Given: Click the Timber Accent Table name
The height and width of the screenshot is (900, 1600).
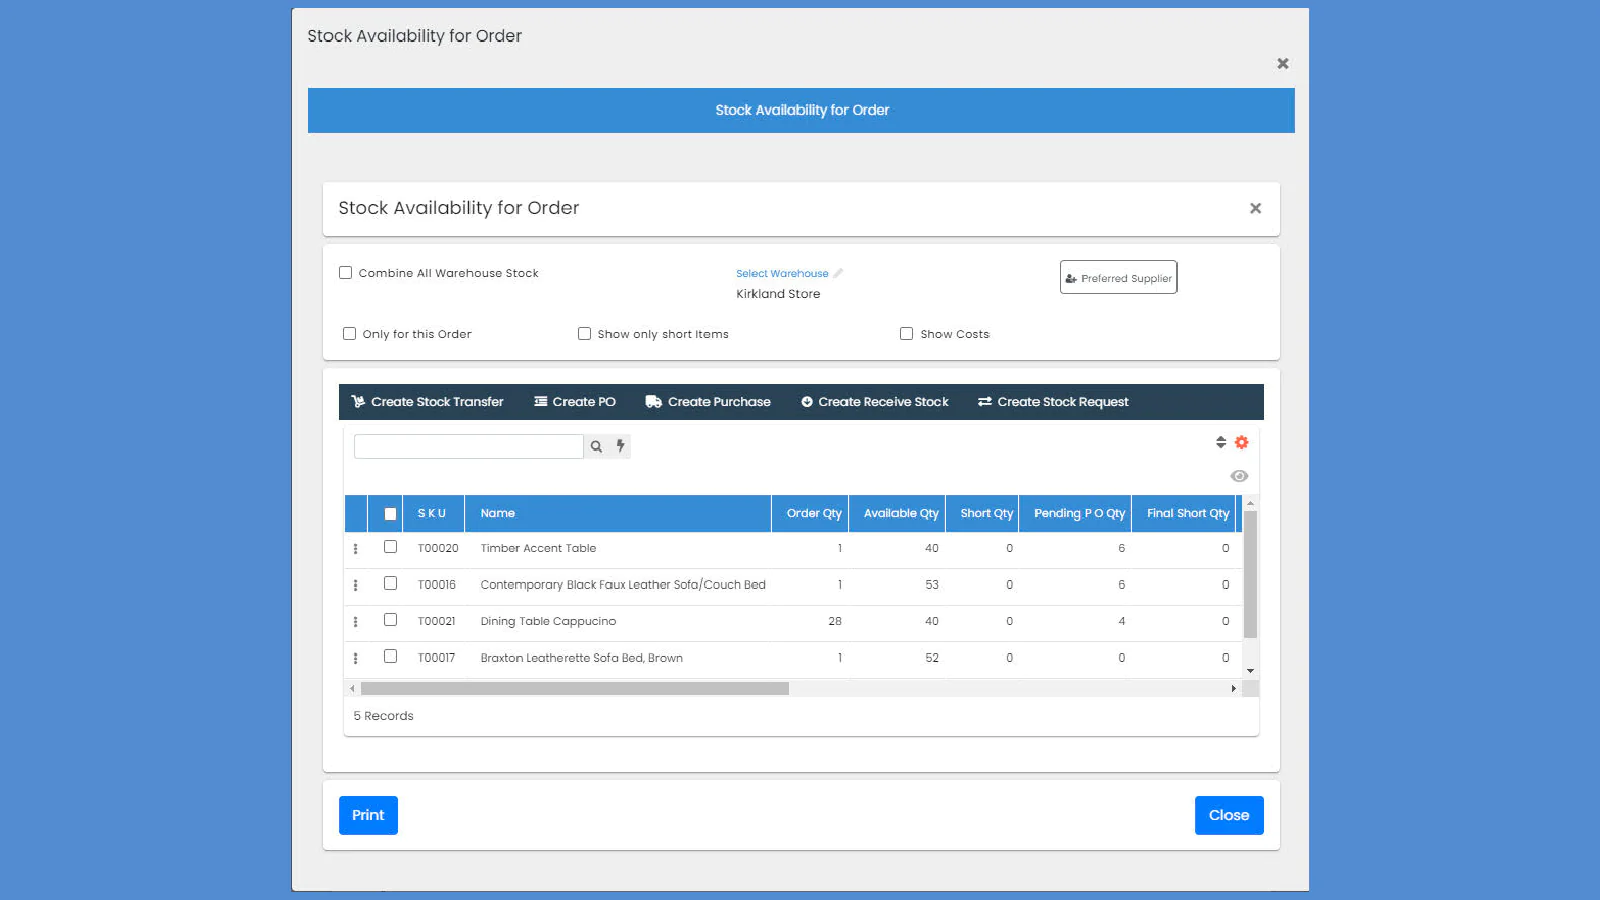Looking at the screenshot, I should tap(538, 548).
